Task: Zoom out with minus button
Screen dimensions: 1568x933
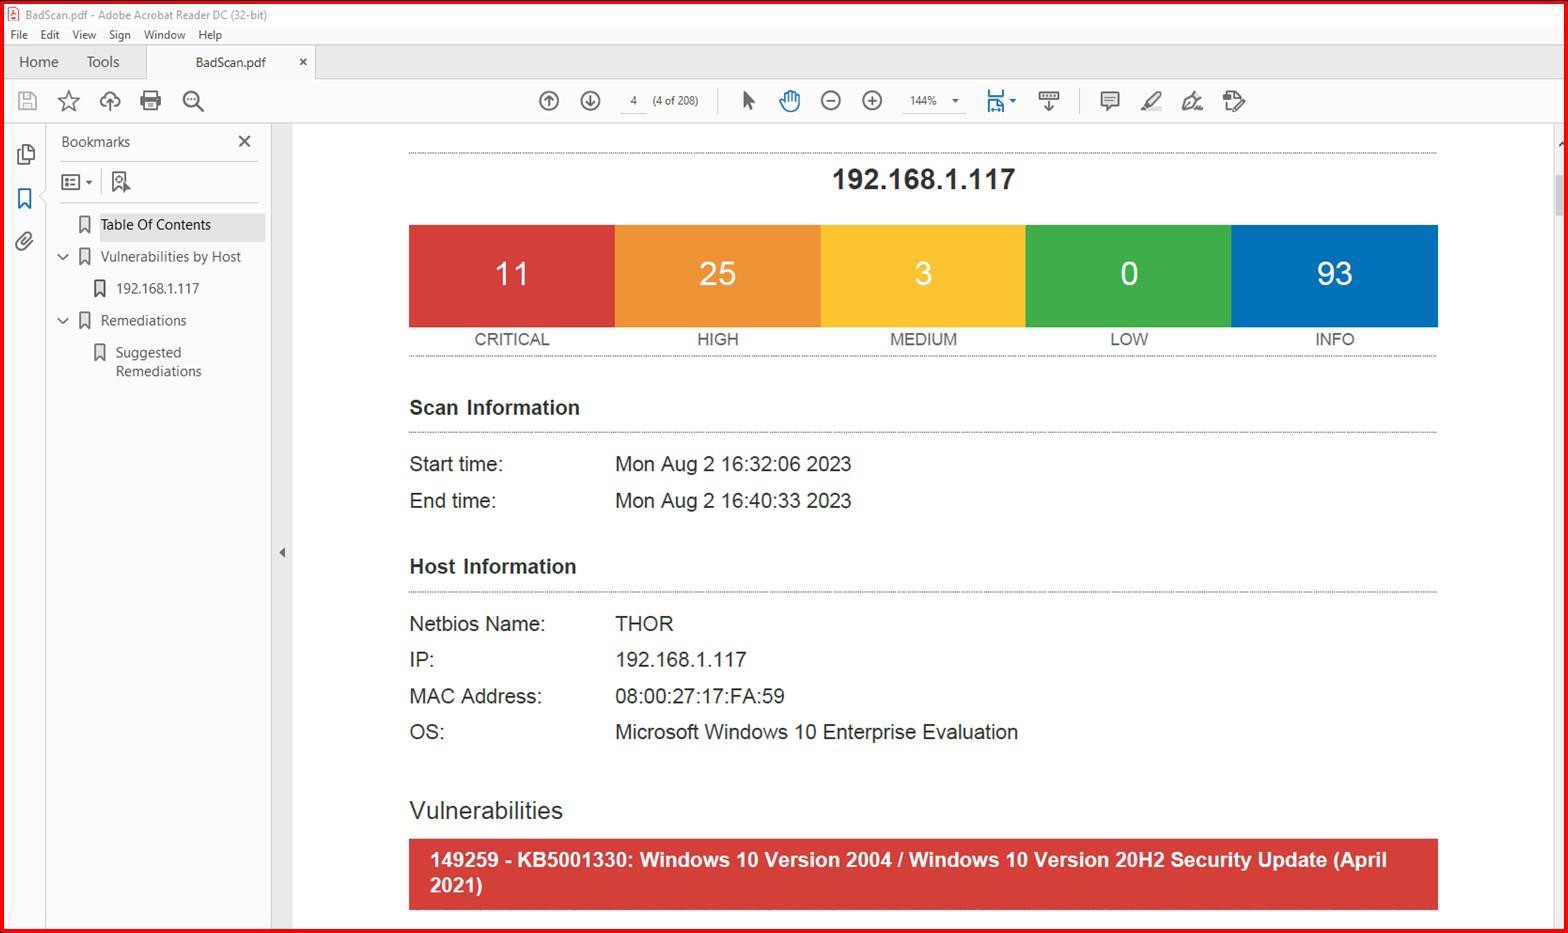Action: coord(830,101)
